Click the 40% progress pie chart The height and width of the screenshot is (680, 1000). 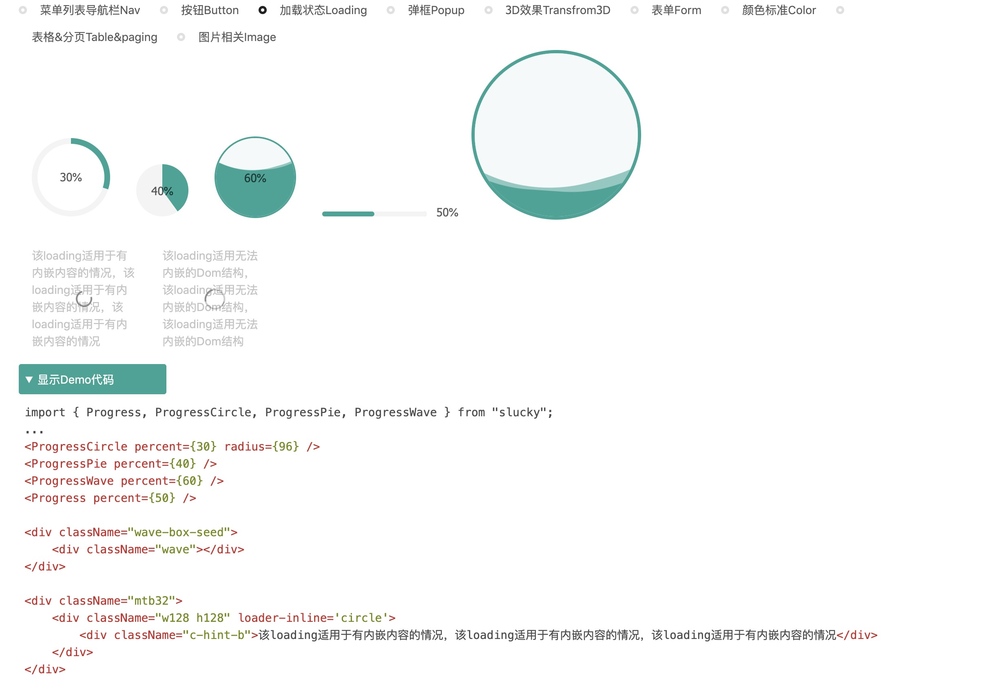[x=162, y=190]
